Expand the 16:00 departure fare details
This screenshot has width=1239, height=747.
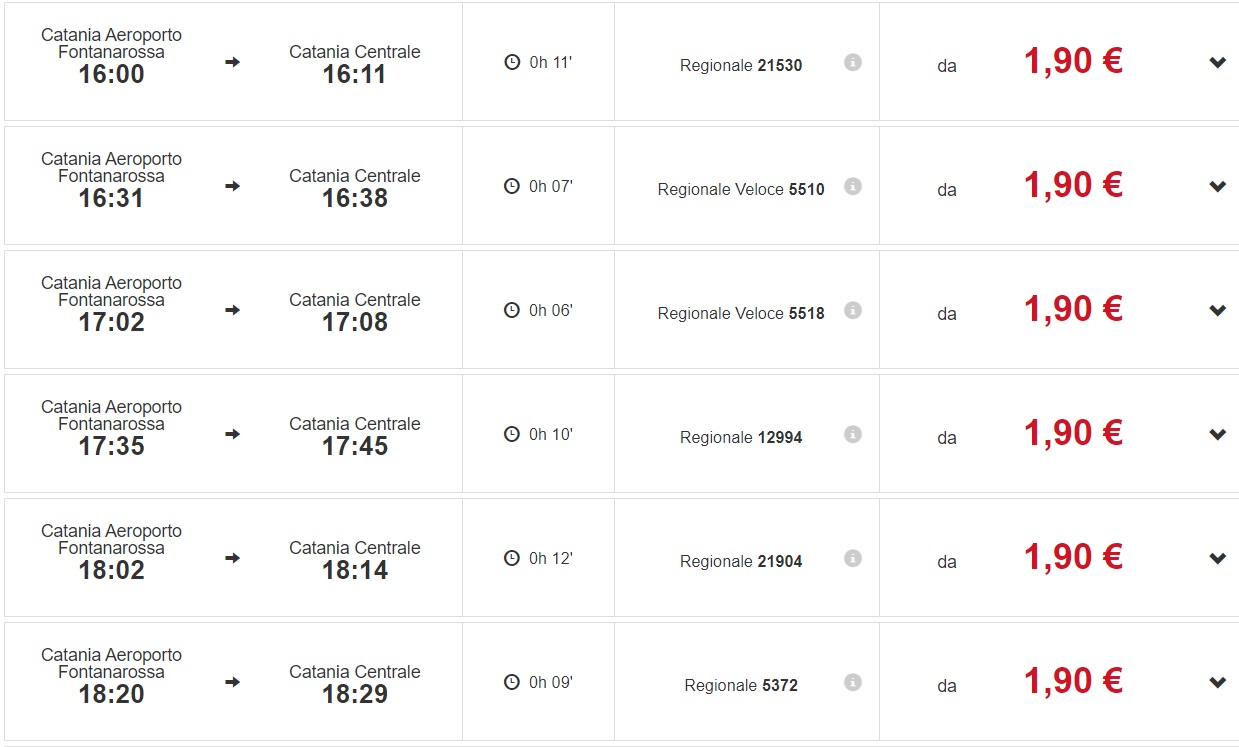tap(1217, 62)
